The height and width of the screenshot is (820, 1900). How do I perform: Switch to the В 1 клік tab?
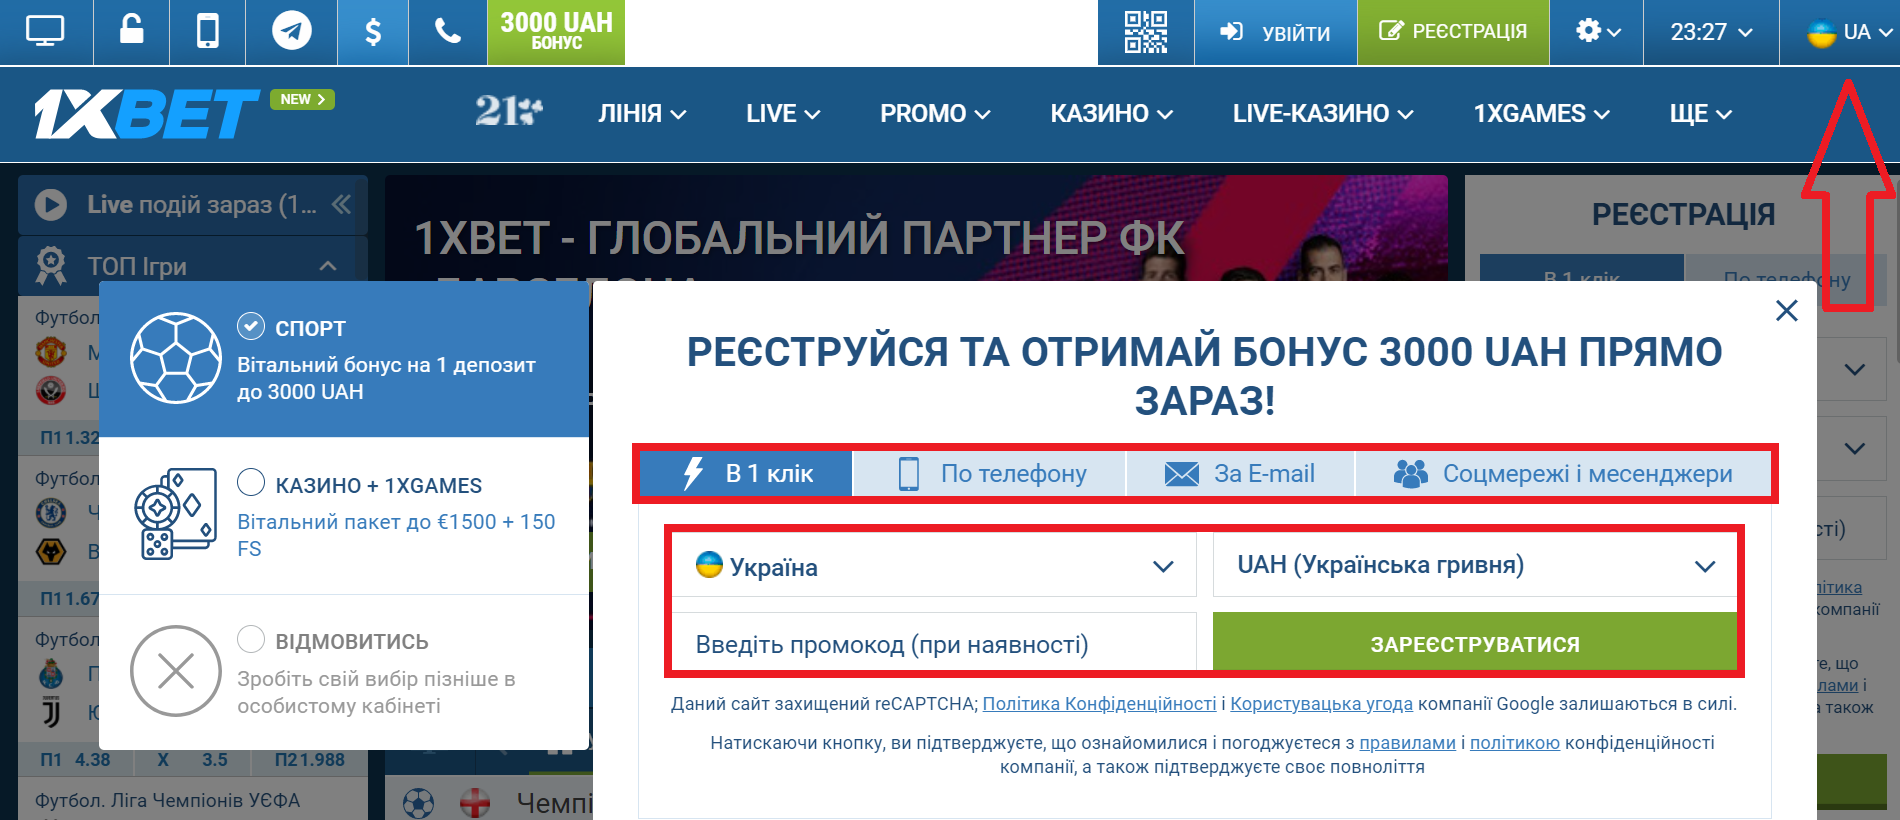746,473
